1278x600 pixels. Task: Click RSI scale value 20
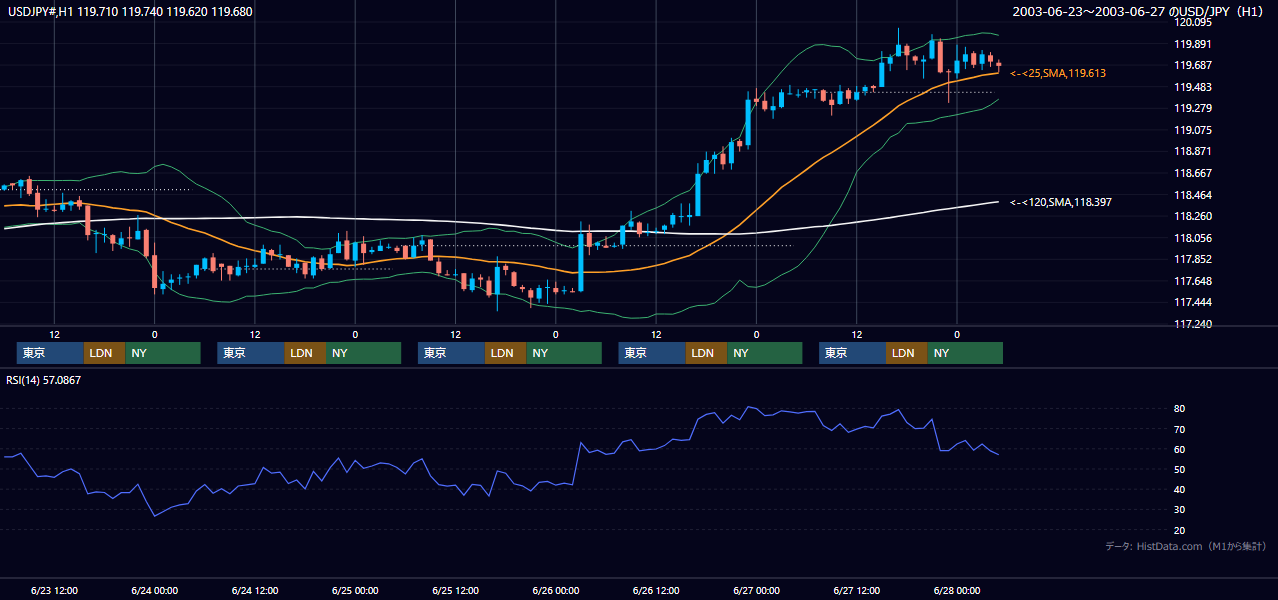click(1180, 530)
